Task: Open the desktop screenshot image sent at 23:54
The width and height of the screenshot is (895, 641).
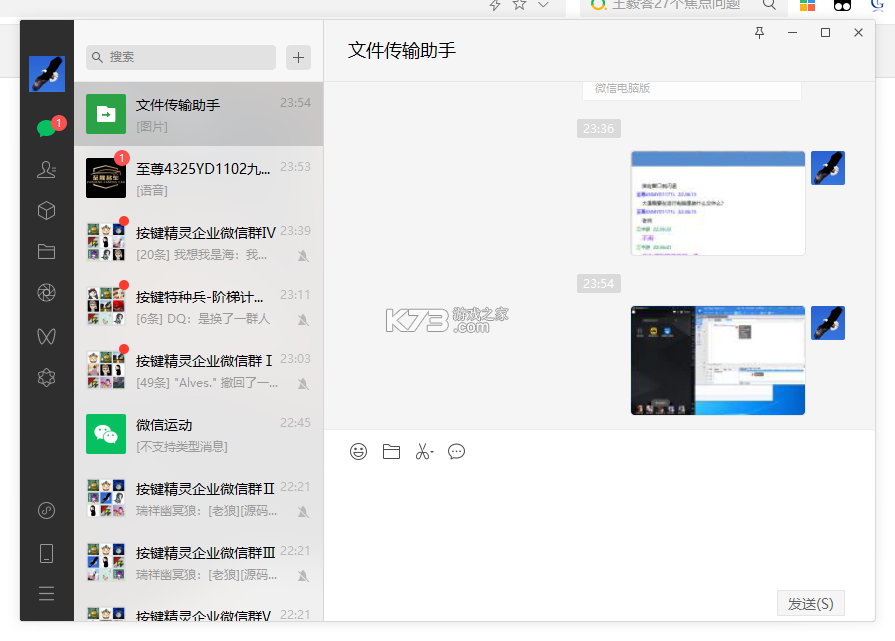Action: pyautogui.click(x=718, y=360)
